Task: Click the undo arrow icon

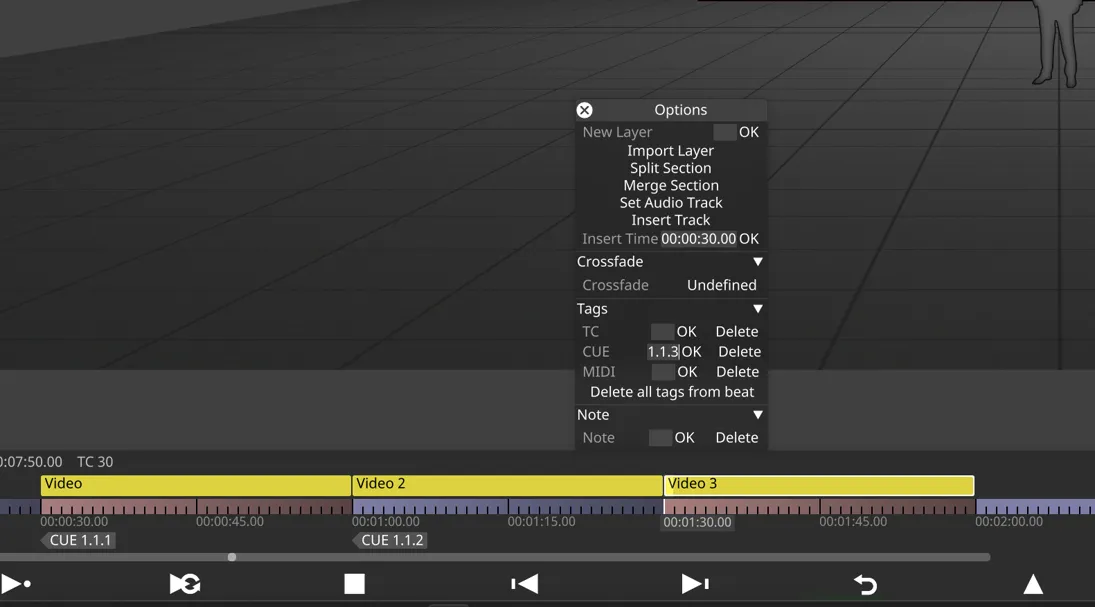Action: click(865, 584)
